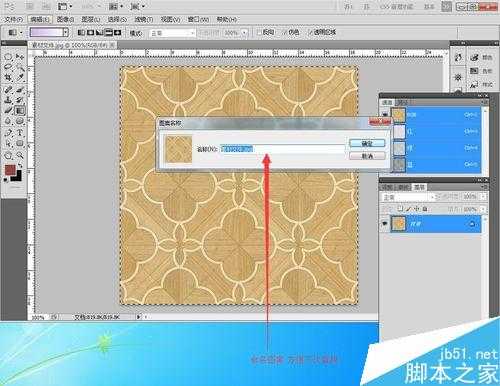The image size is (500, 386).
Task: Select the Brush tool
Action: (20, 90)
